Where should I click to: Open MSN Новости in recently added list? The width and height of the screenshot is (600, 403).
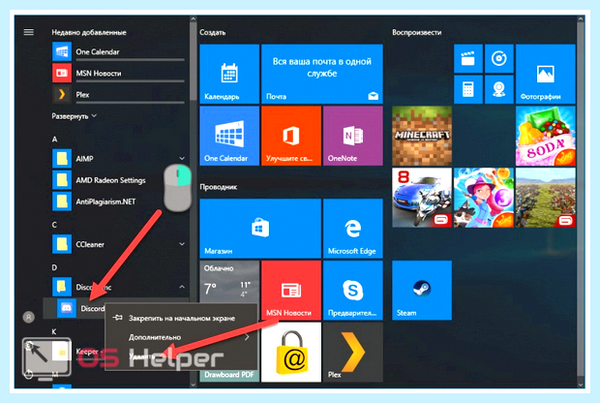pos(119,73)
